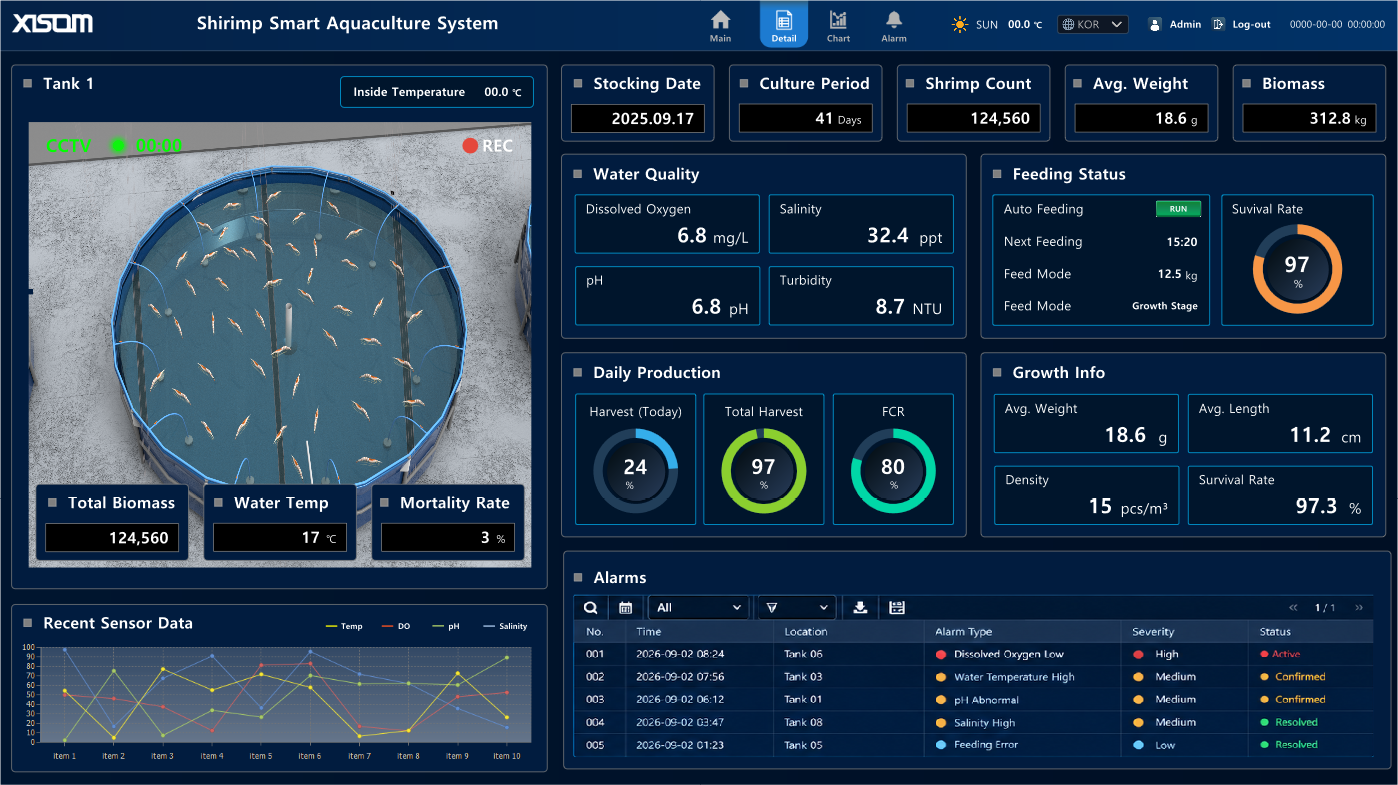Click the Stocking Date value 2025.09.17

(x=638, y=119)
